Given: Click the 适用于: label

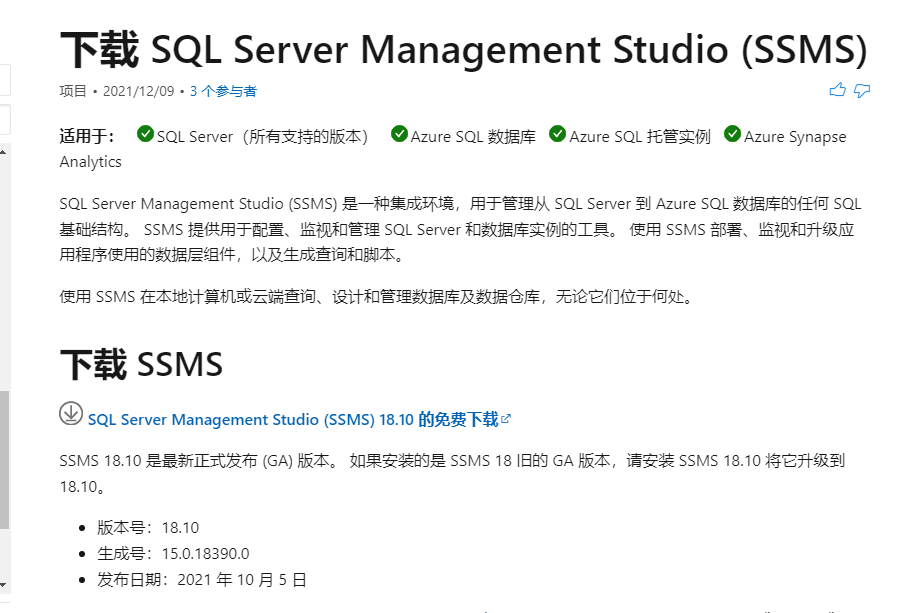Looking at the screenshot, I should click(x=87, y=137).
